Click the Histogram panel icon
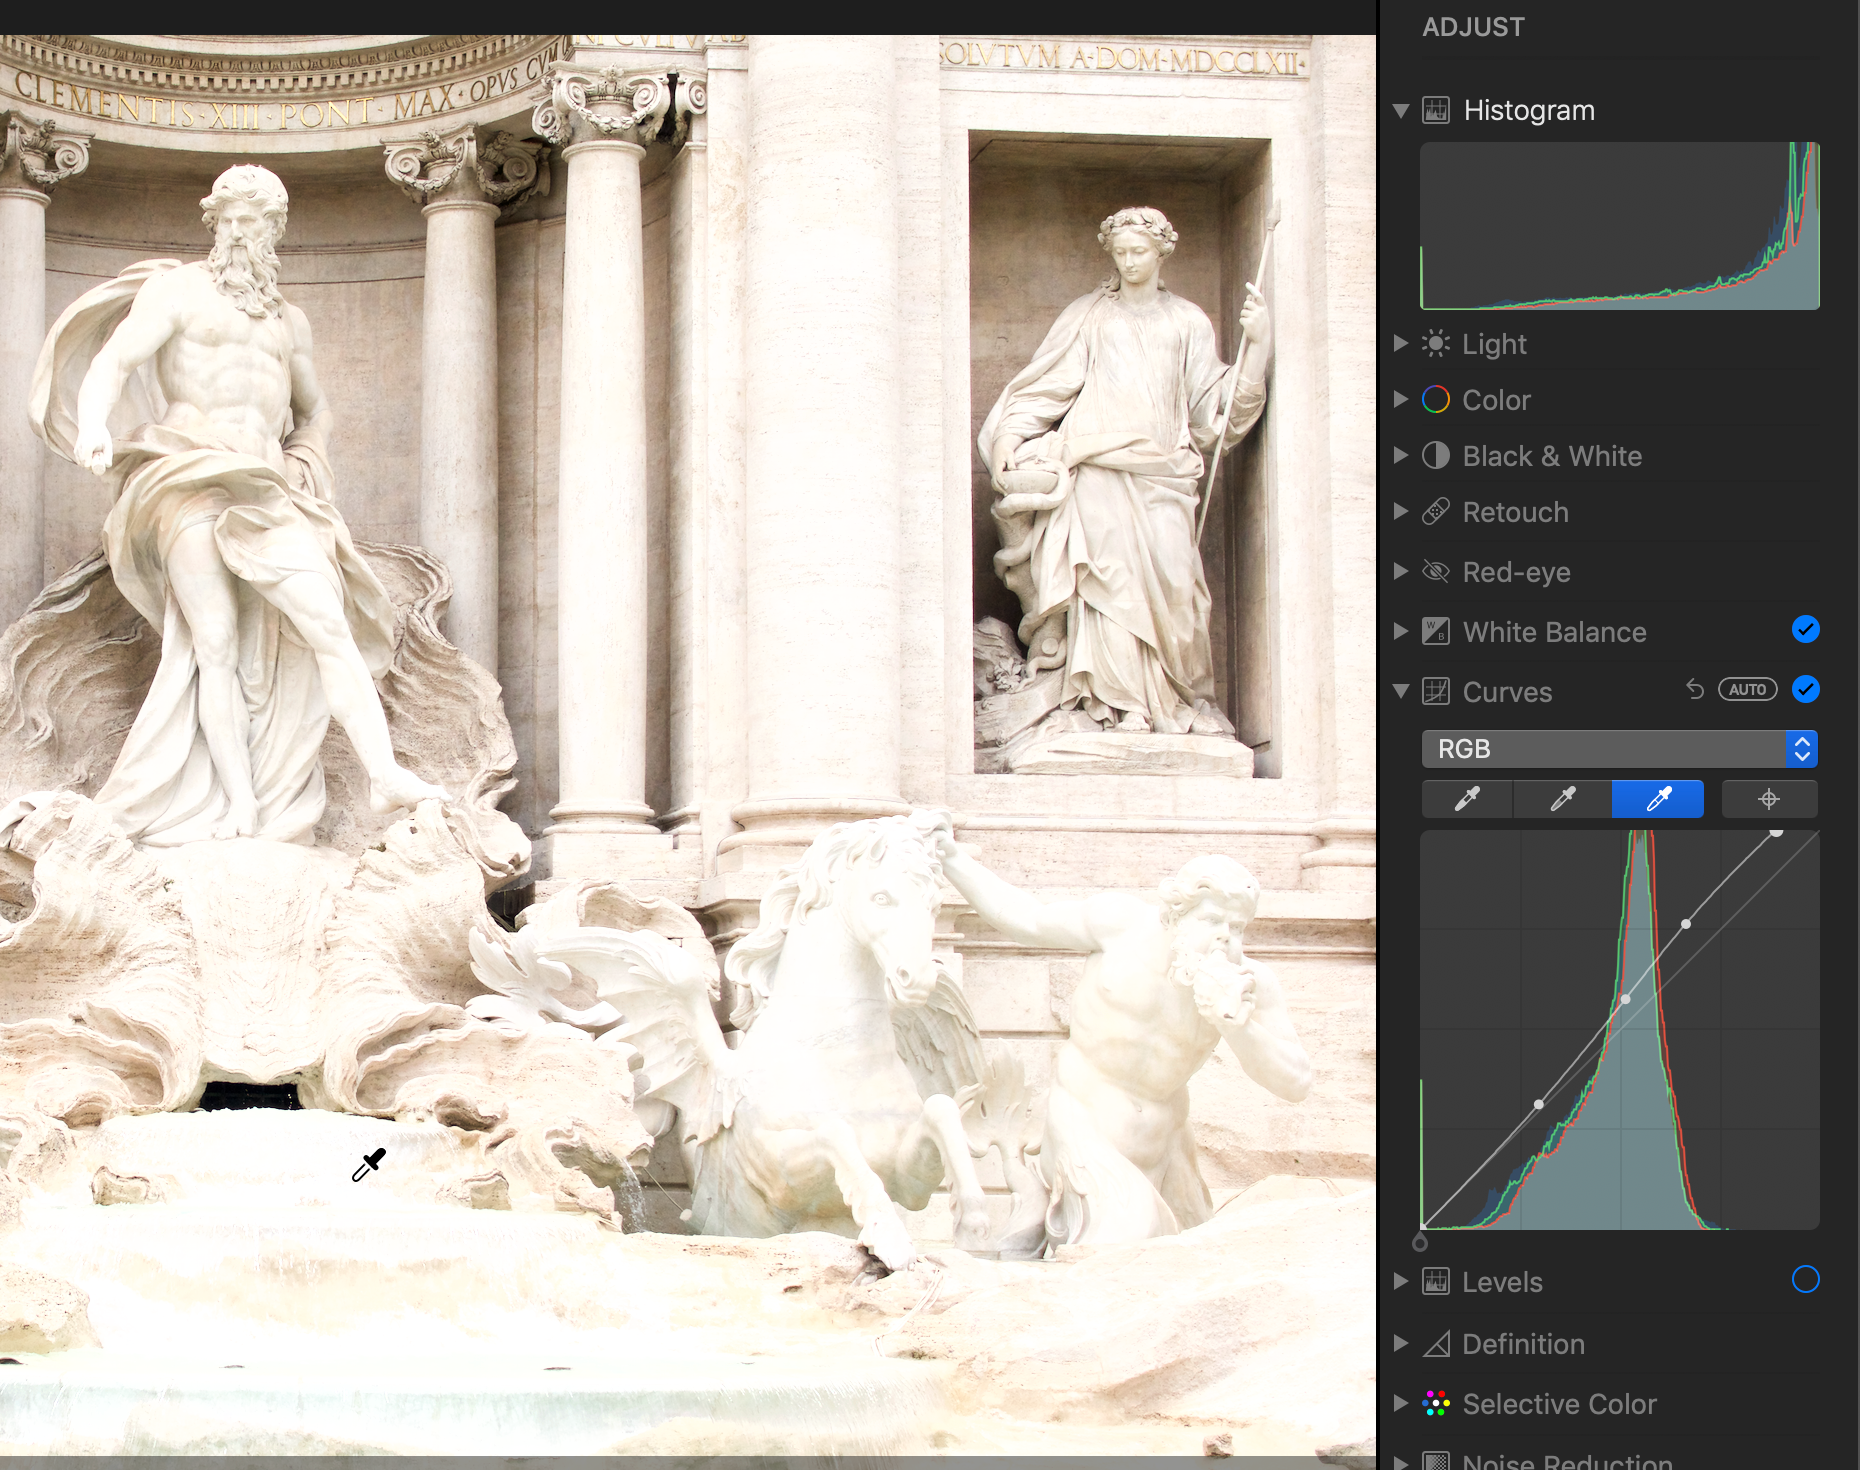This screenshot has width=1860, height=1470. pos(1436,110)
